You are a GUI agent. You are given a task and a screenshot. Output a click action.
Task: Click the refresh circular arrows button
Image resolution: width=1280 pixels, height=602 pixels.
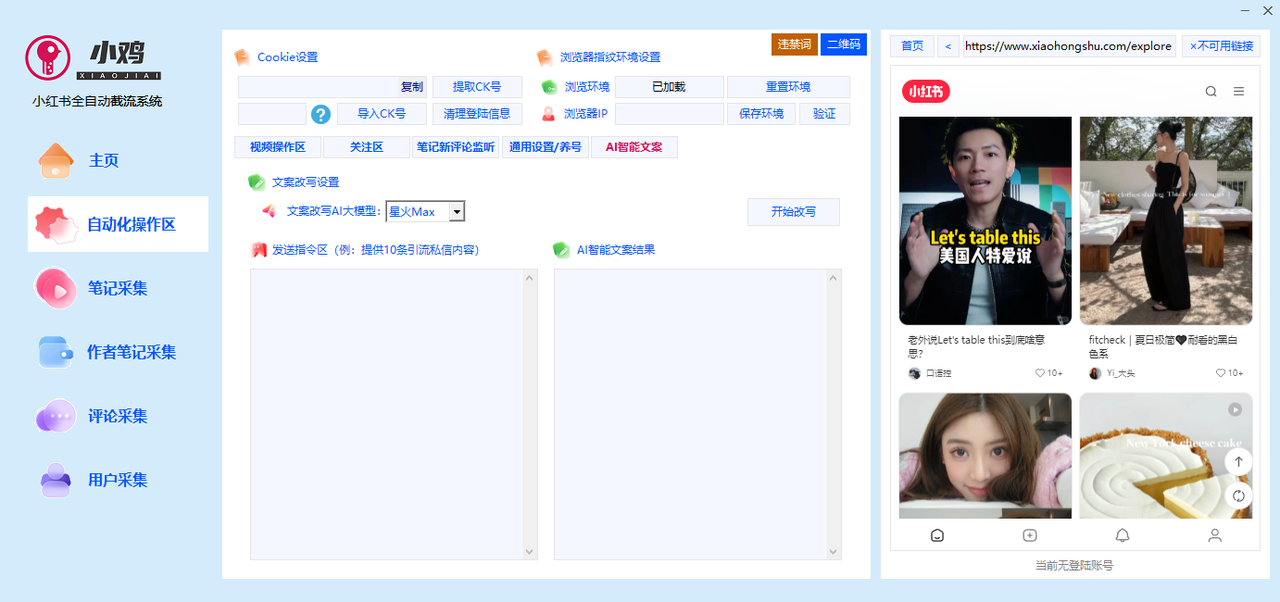coord(1239,496)
